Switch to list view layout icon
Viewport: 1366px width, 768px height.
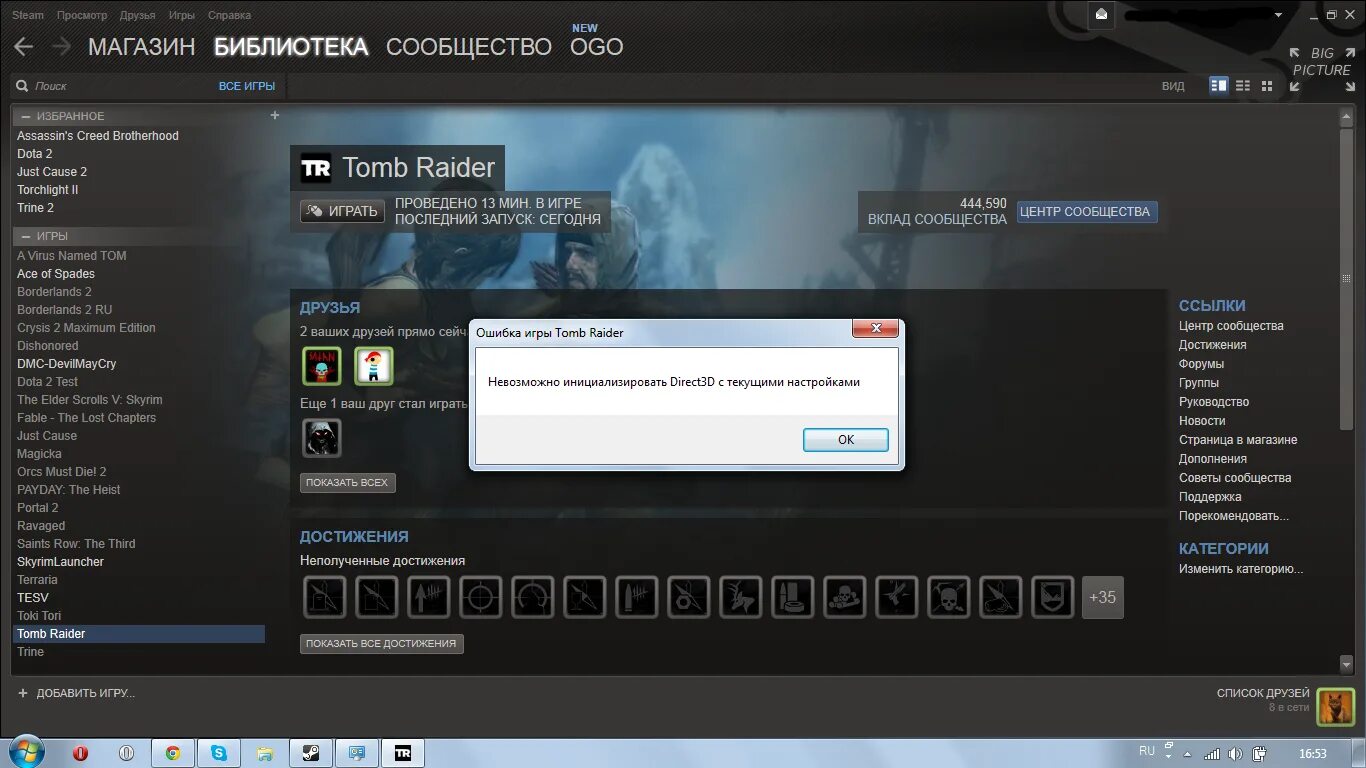pos(1243,86)
